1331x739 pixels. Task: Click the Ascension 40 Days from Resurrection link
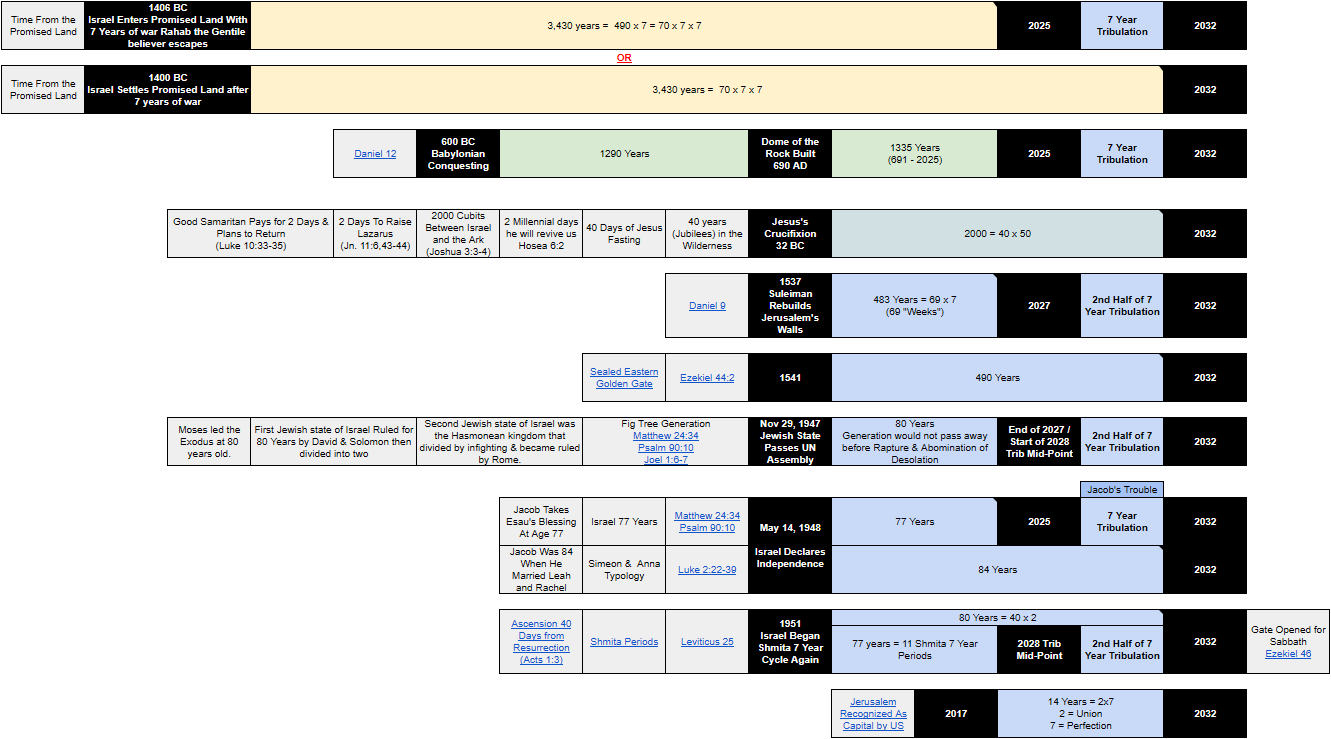tap(541, 642)
